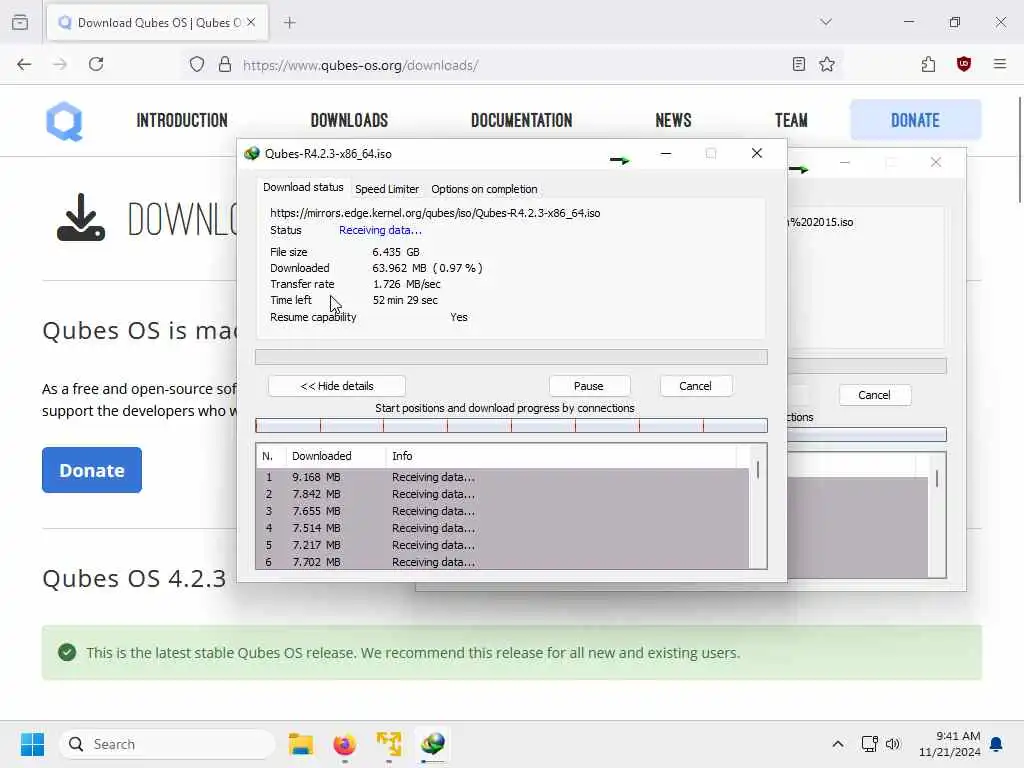
Task: Select connection row with 7.842 MB
Action: 502,494
